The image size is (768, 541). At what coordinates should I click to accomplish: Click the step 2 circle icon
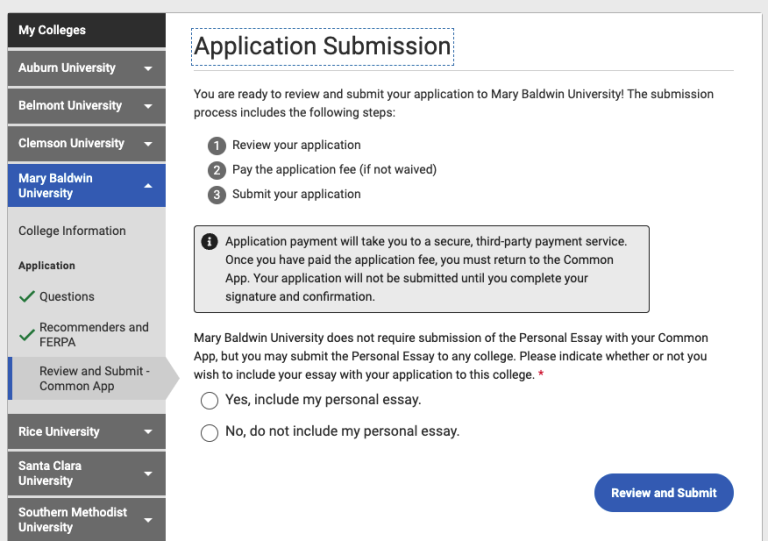coord(216,170)
